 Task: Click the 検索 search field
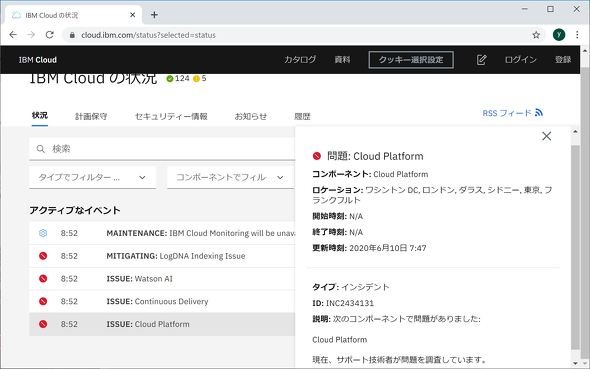tap(162, 149)
